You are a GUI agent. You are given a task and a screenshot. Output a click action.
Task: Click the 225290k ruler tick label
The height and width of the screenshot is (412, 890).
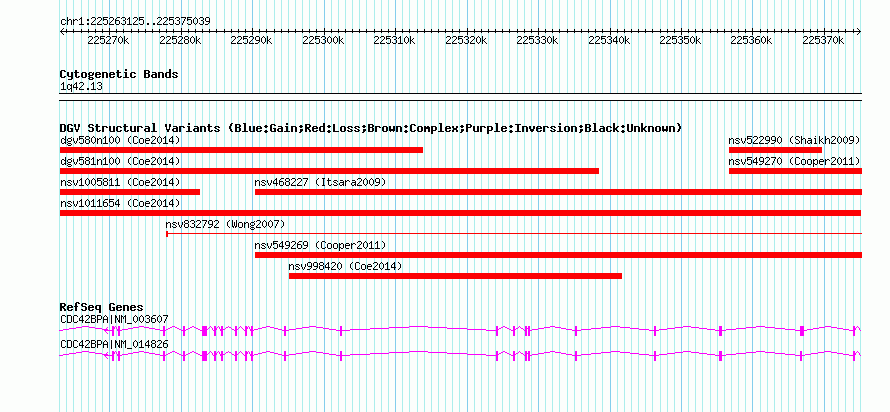pyautogui.click(x=251, y=41)
